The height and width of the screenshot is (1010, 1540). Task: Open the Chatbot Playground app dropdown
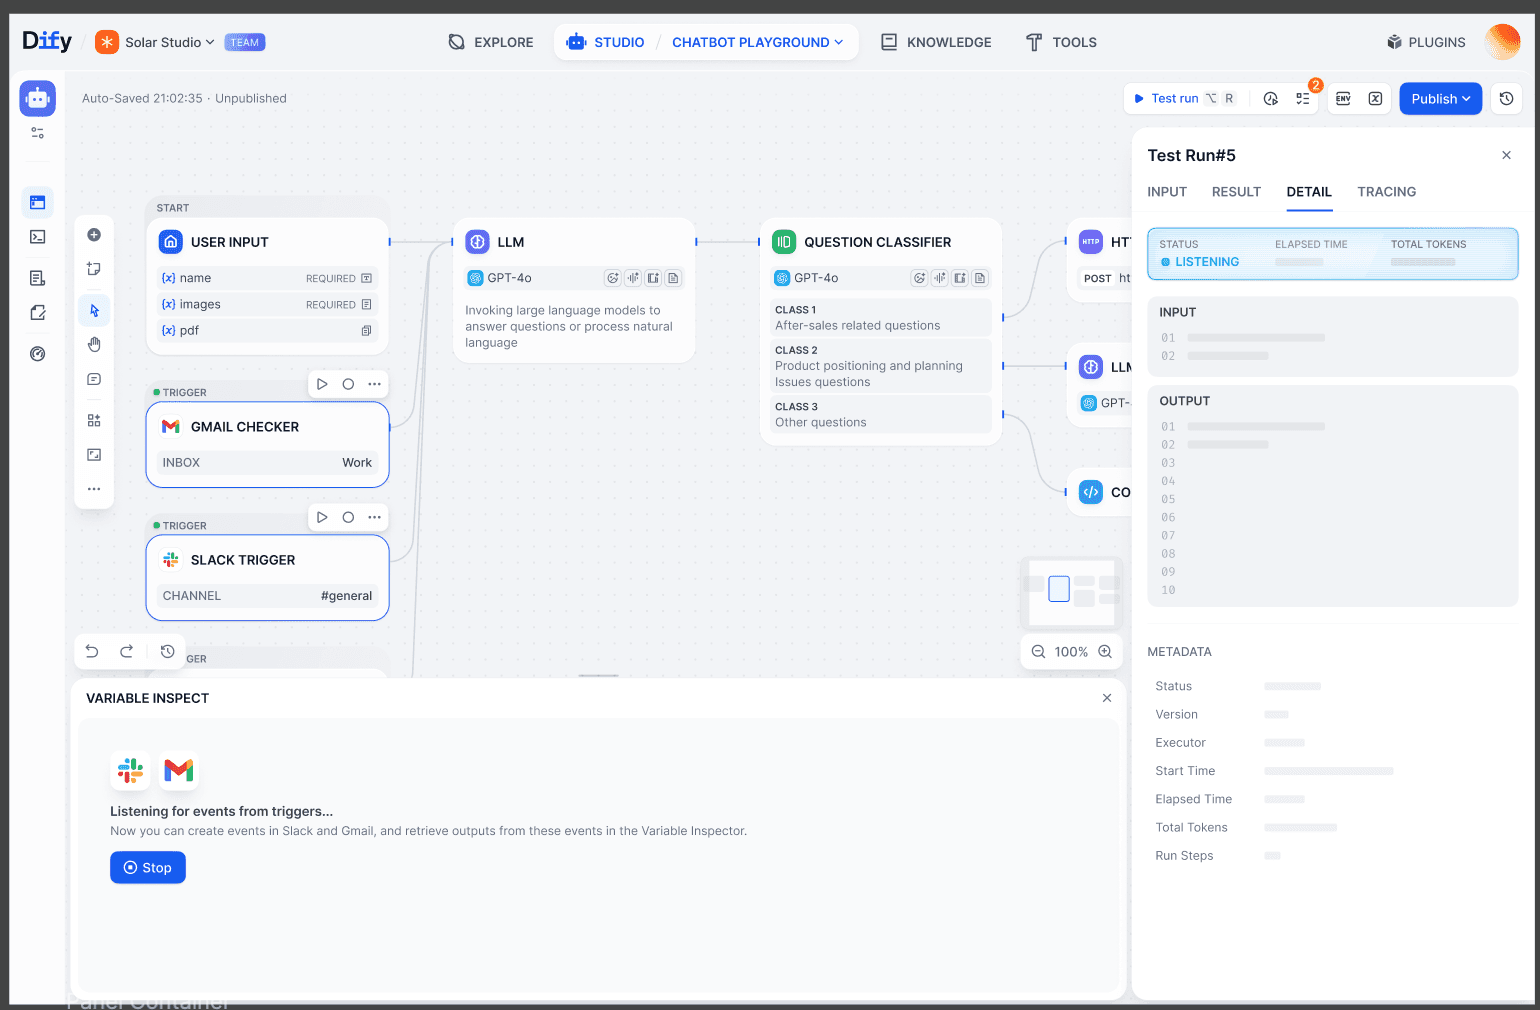(x=757, y=42)
